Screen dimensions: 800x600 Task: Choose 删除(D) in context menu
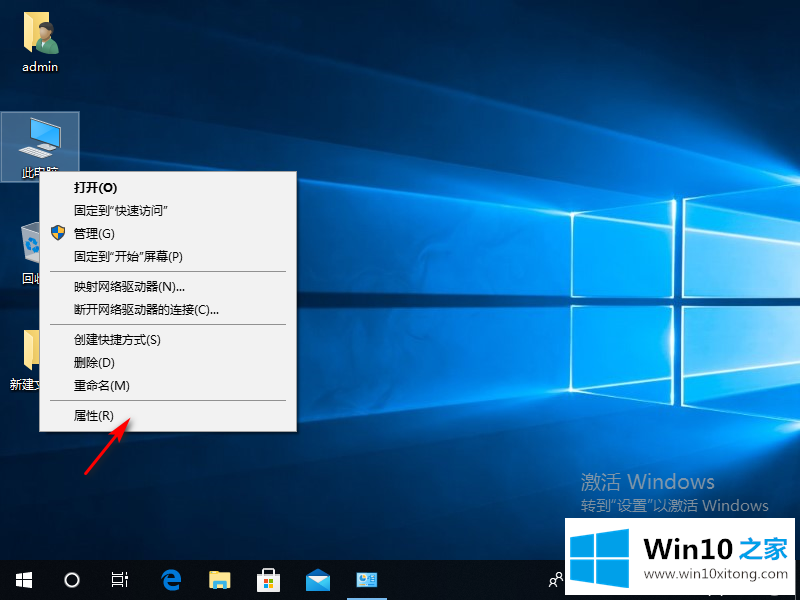168,363
